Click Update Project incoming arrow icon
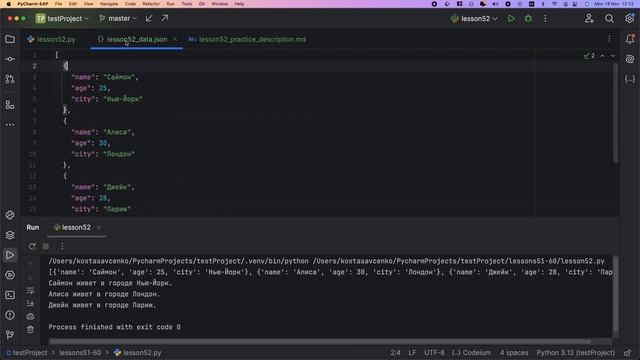 pyautogui.click(x=149, y=18)
